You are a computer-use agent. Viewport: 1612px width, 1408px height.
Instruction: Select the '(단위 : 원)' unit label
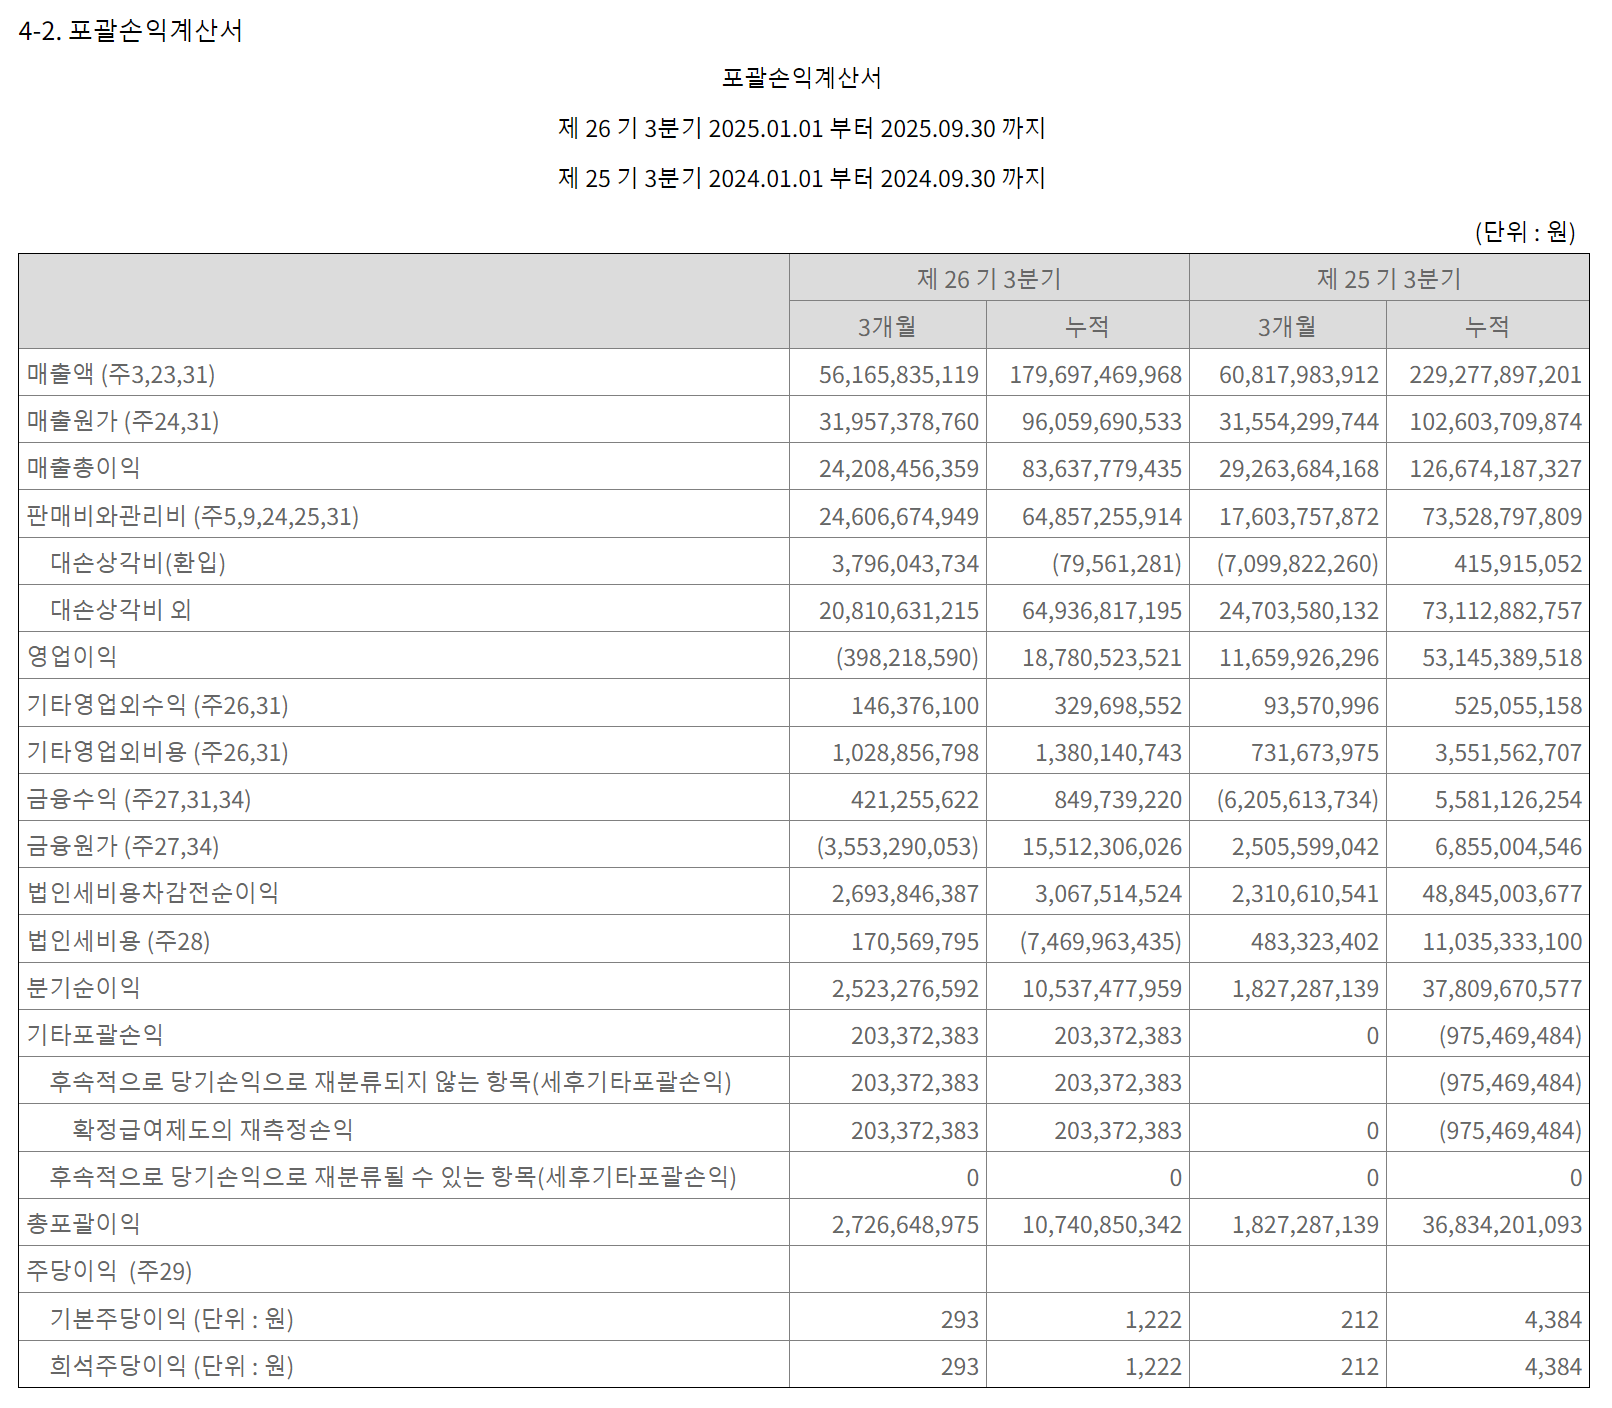point(1525,231)
